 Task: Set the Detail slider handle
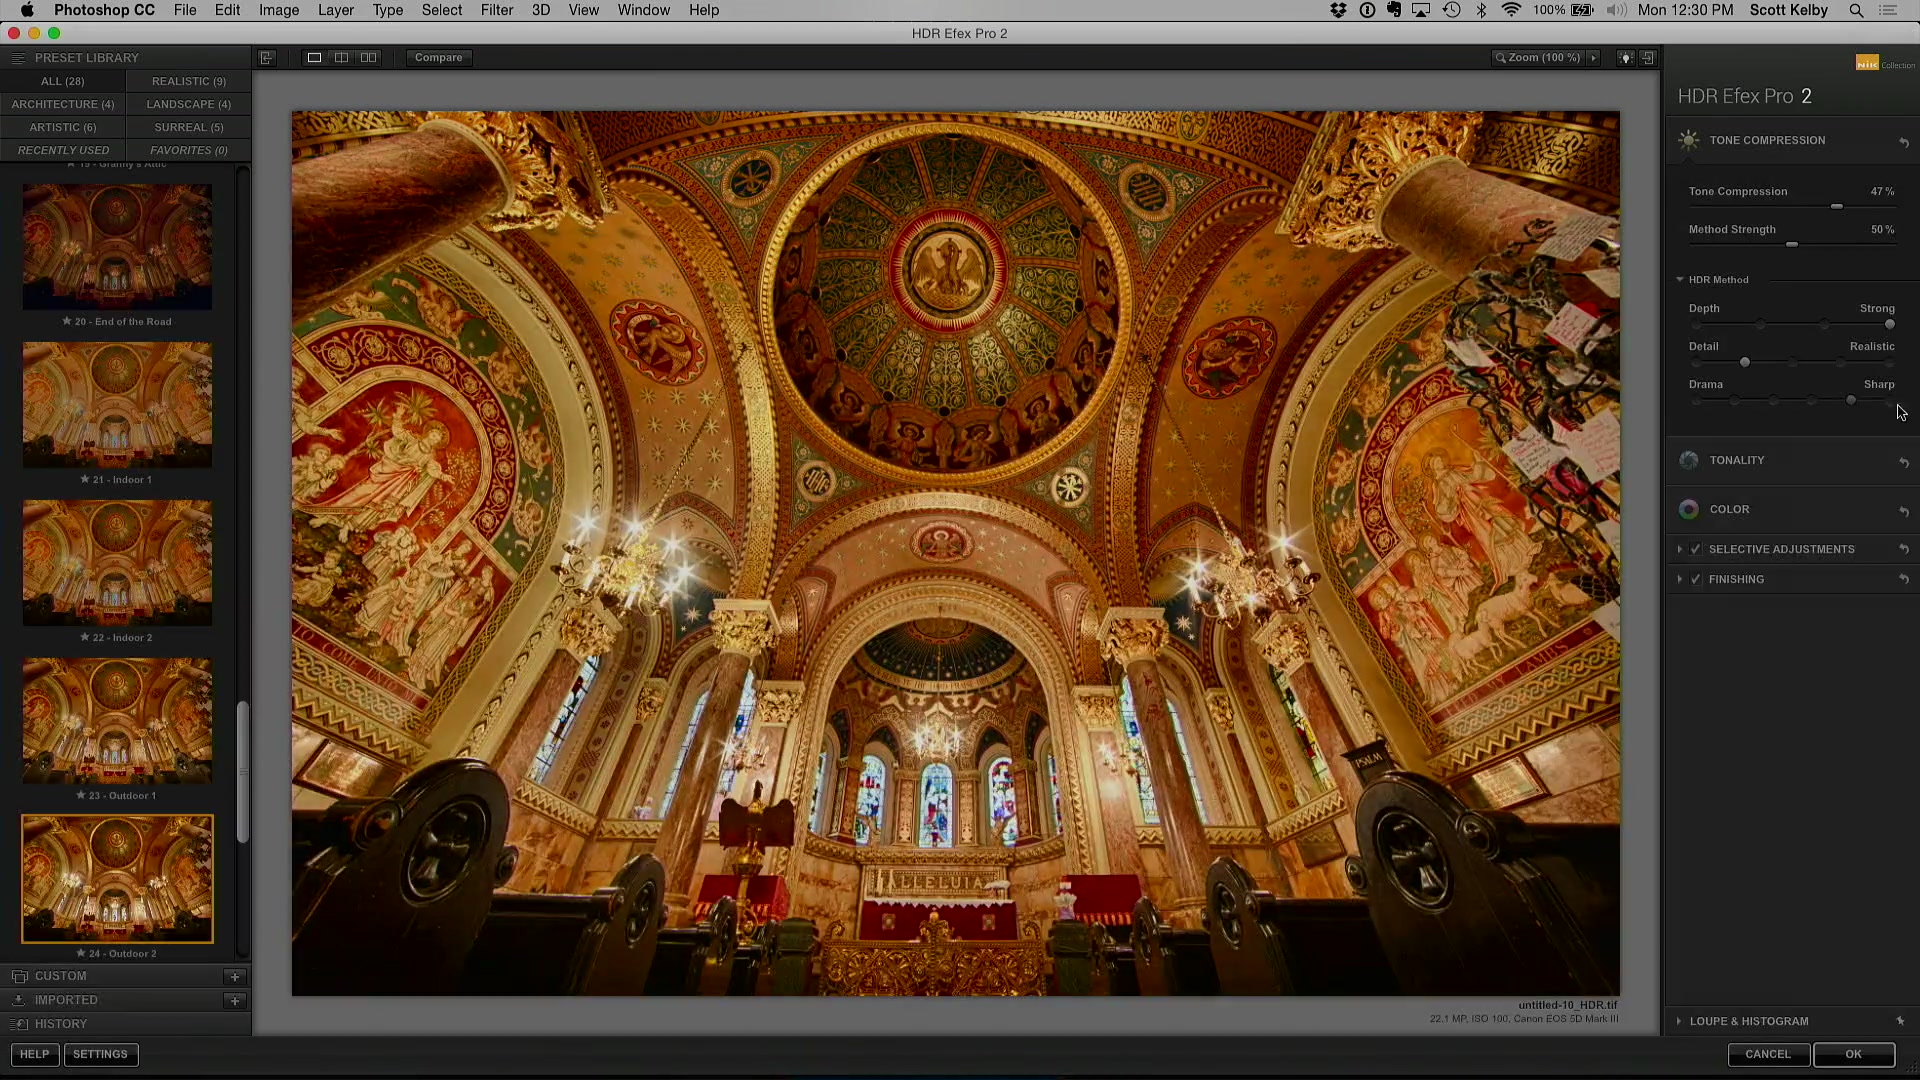point(1745,362)
